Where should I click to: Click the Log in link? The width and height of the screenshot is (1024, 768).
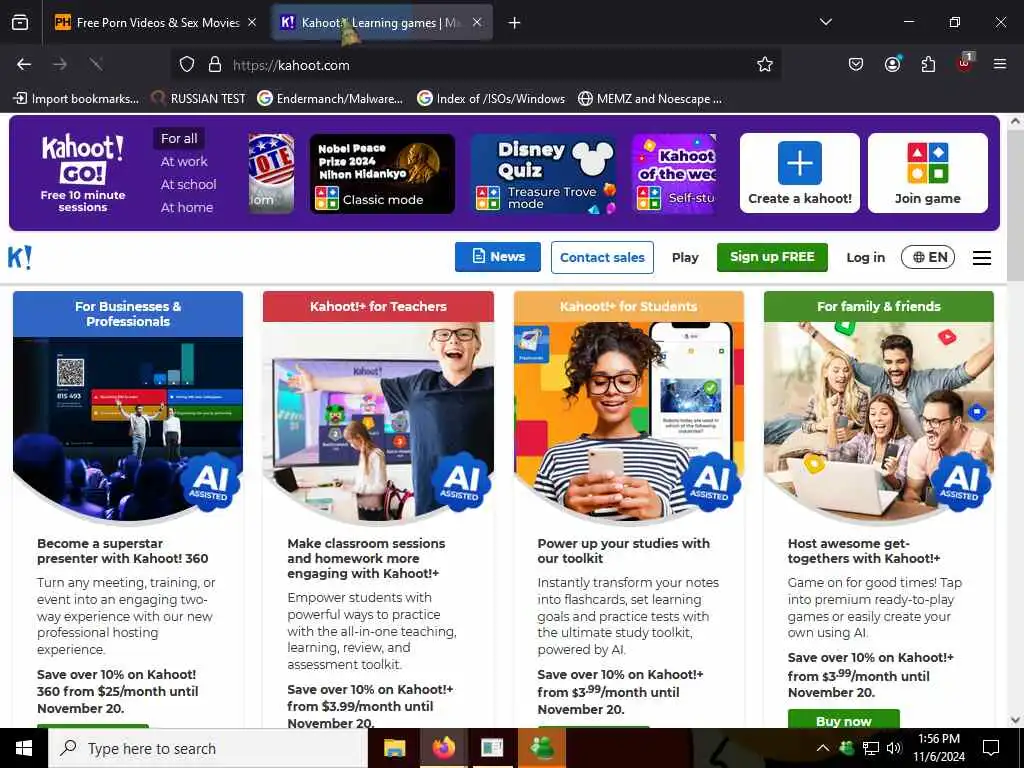pyautogui.click(x=865, y=257)
